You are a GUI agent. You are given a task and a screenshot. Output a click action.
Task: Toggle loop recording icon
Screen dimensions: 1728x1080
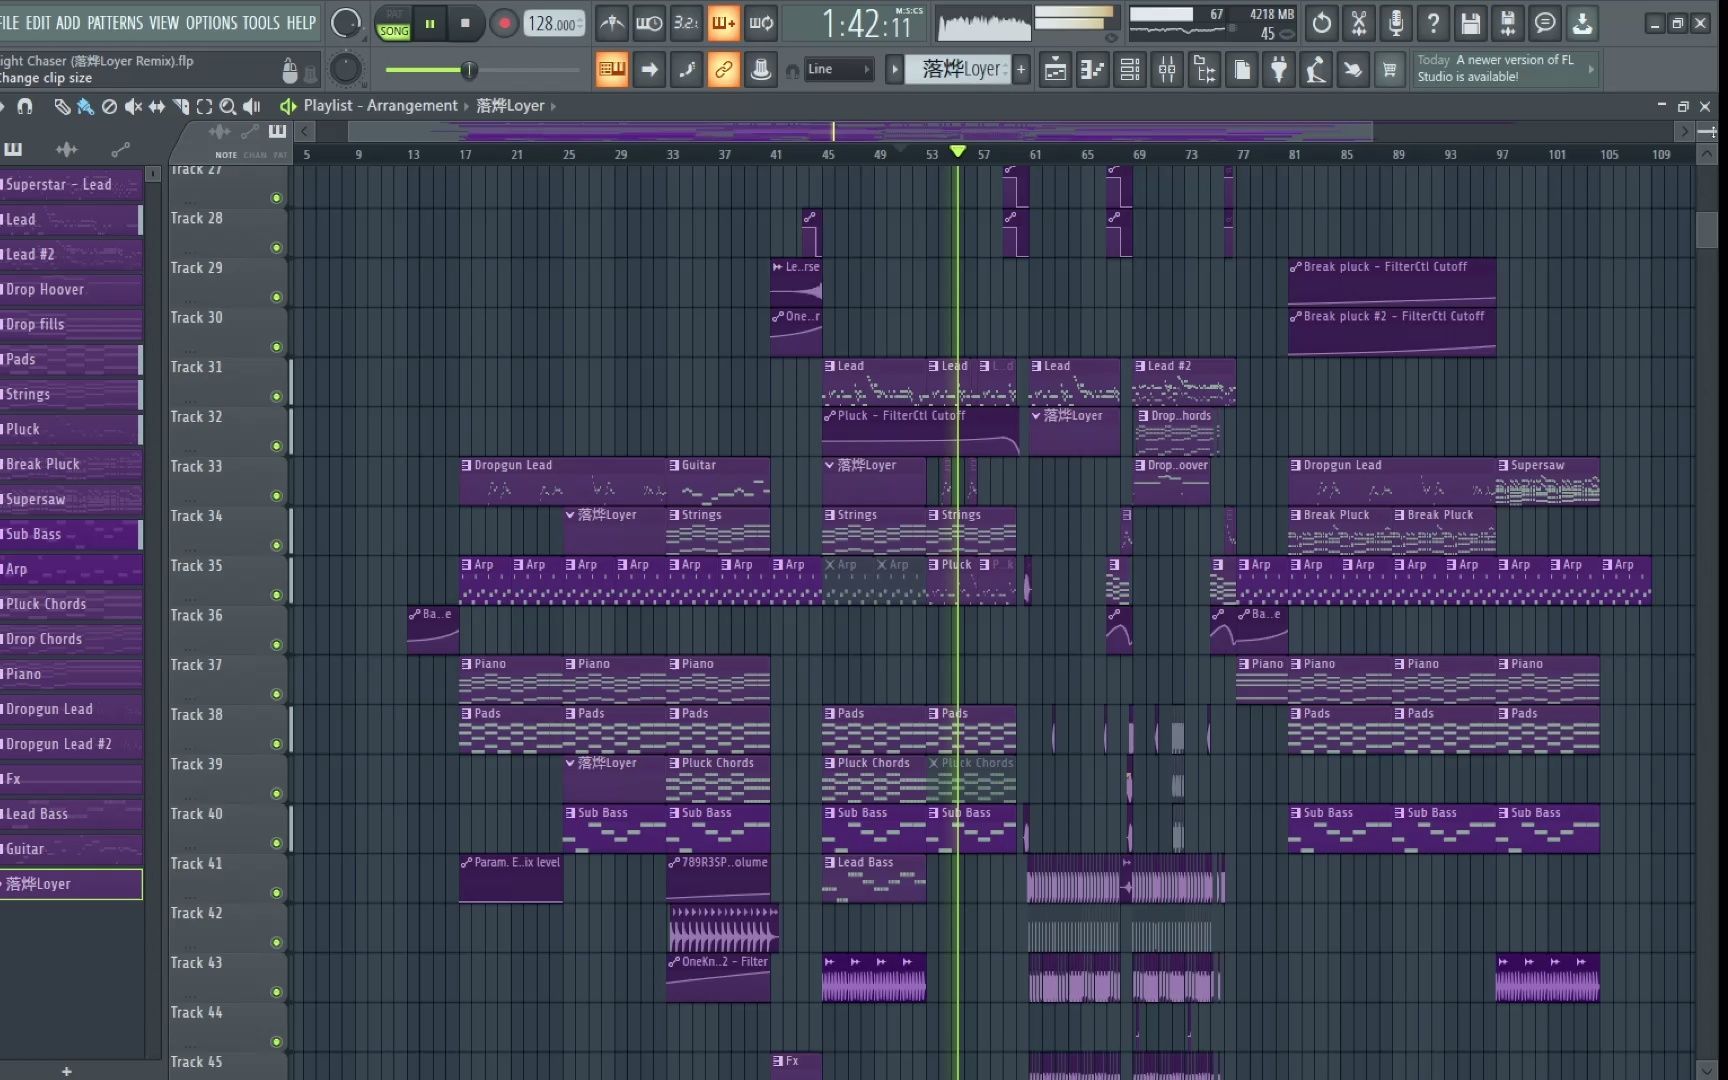[x=761, y=23]
